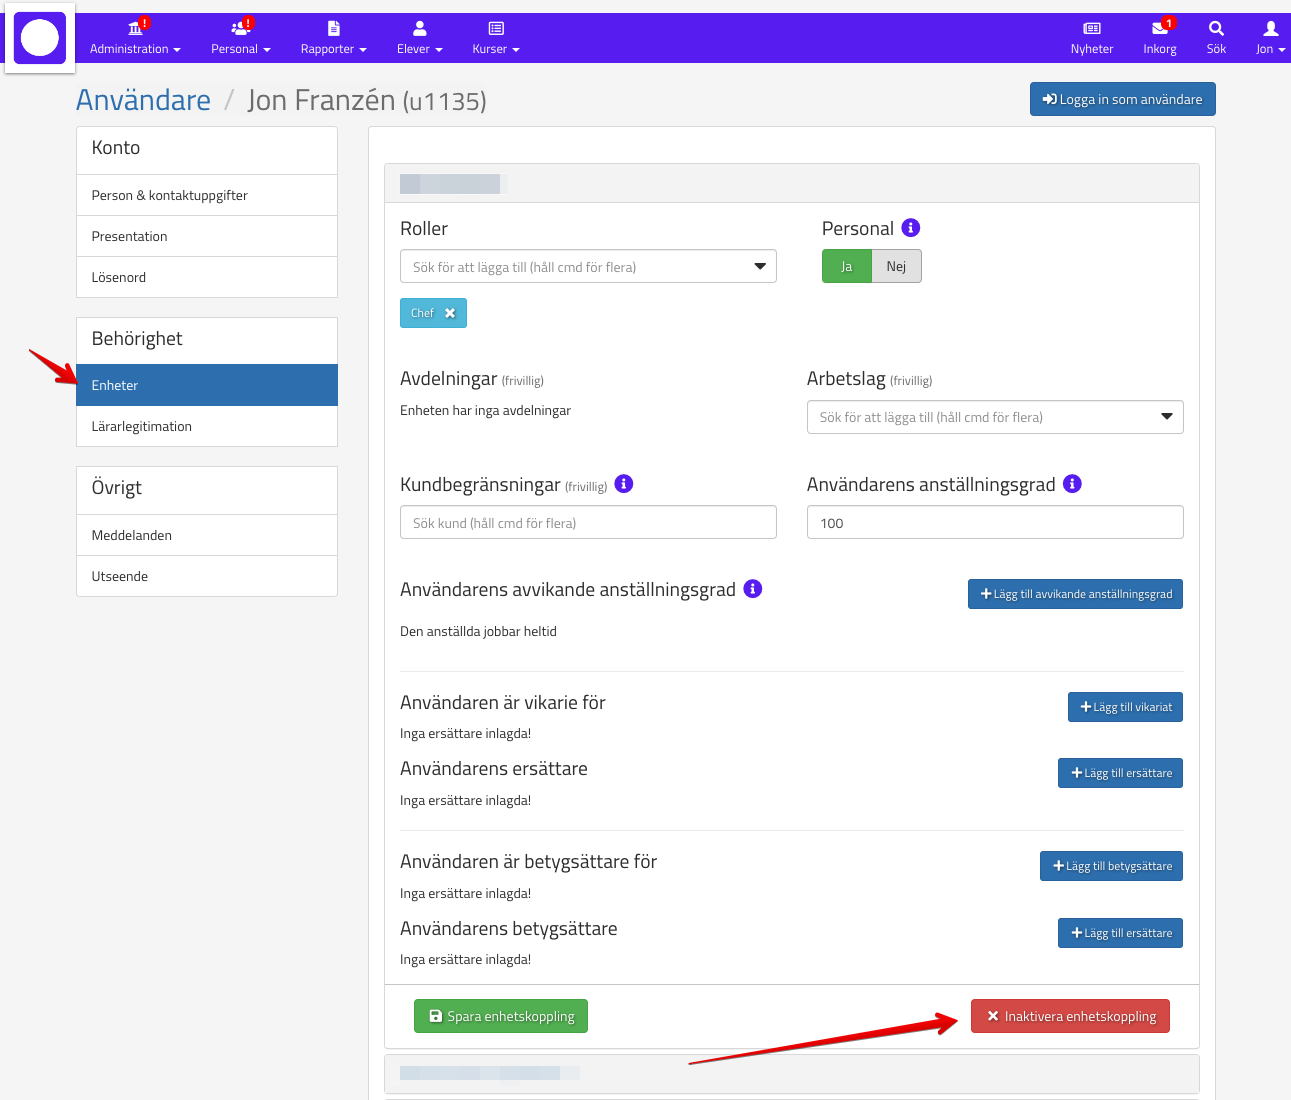Click the round logo in top-left

point(40,38)
